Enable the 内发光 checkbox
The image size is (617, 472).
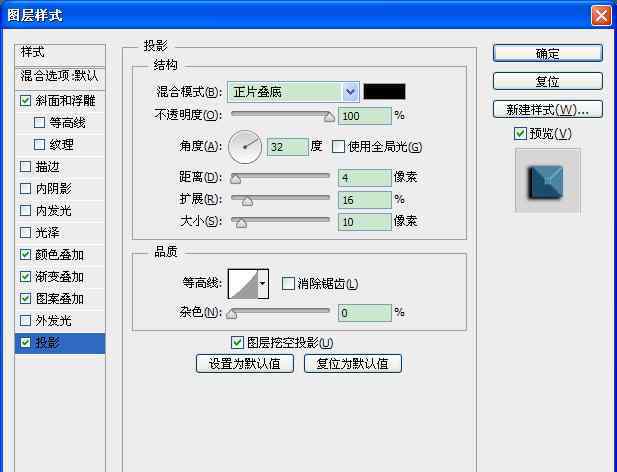click(26, 211)
